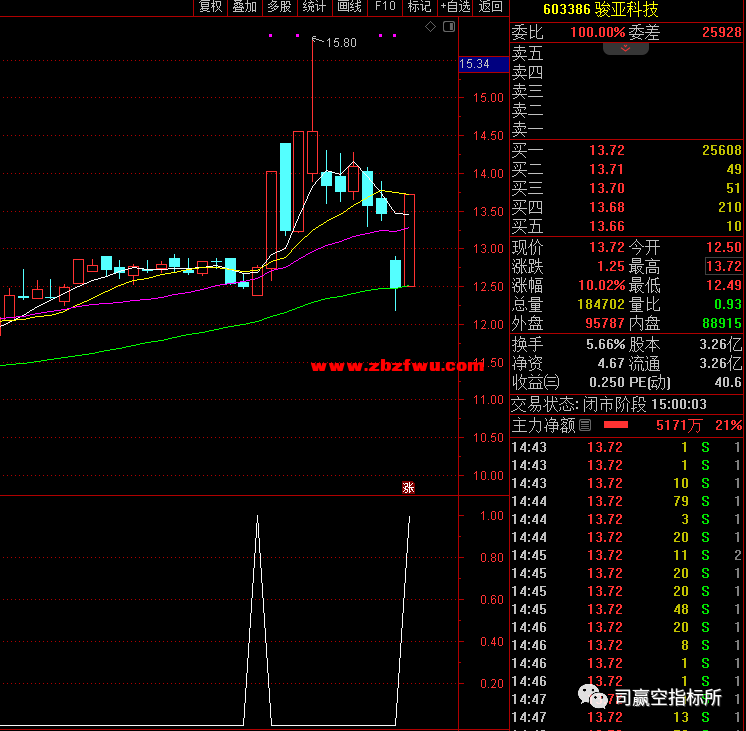Click the 量比 0.93 value
The width and height of the screenshot is (746, 731).
(728, 305)
